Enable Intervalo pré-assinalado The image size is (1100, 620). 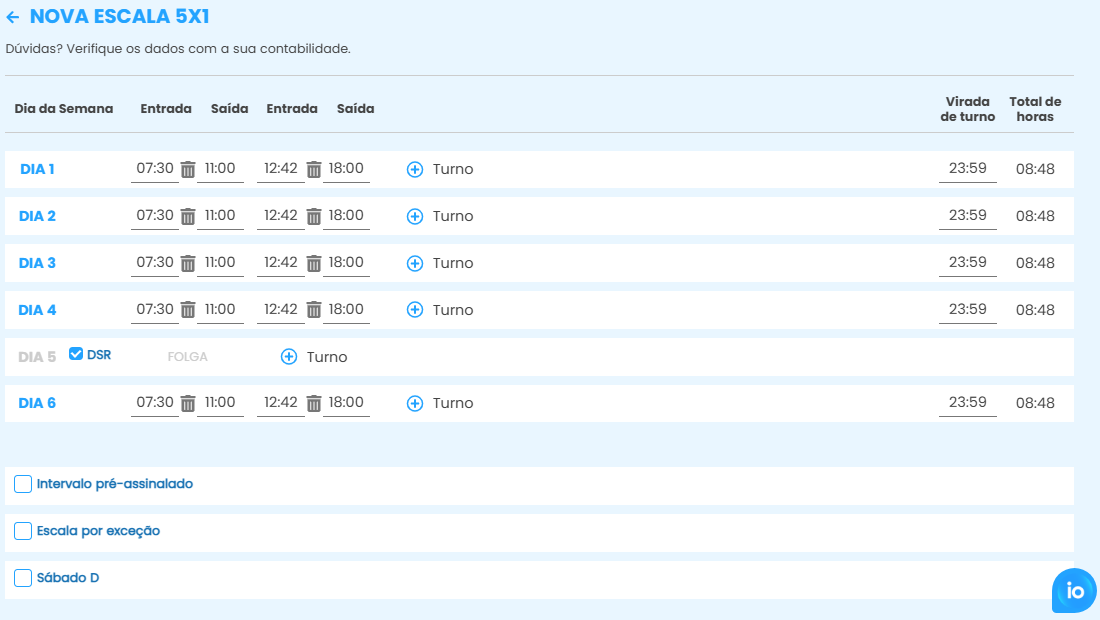pyautogui.click(x=23, y=484)
